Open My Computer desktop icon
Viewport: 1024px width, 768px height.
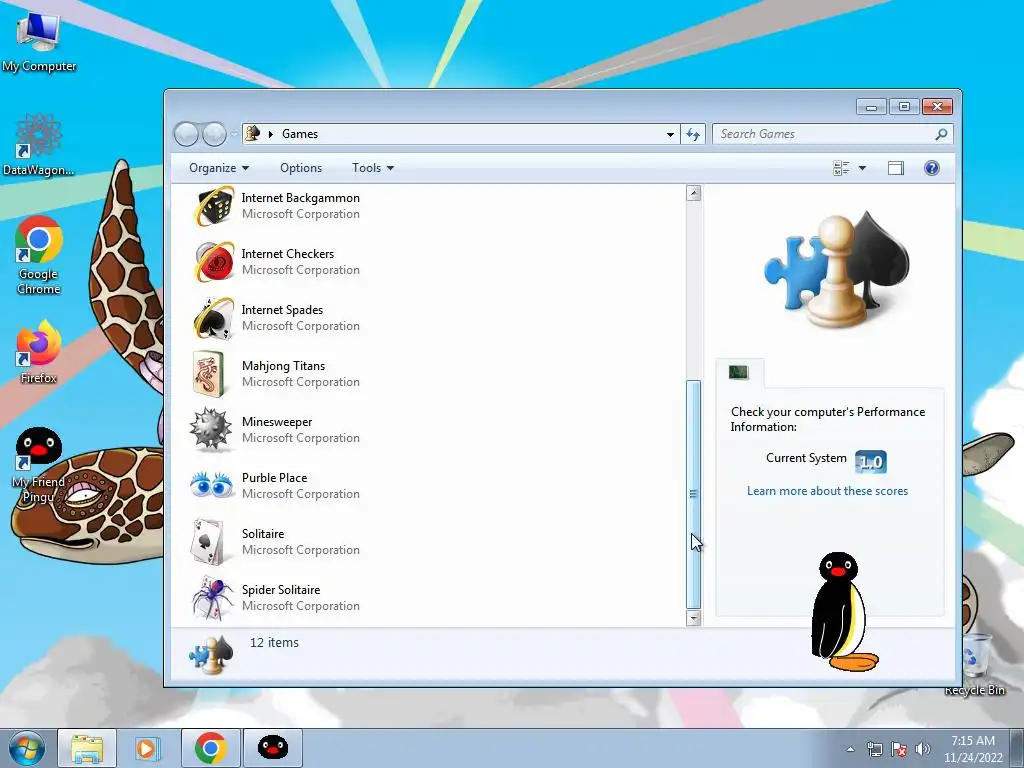(39, 41)
